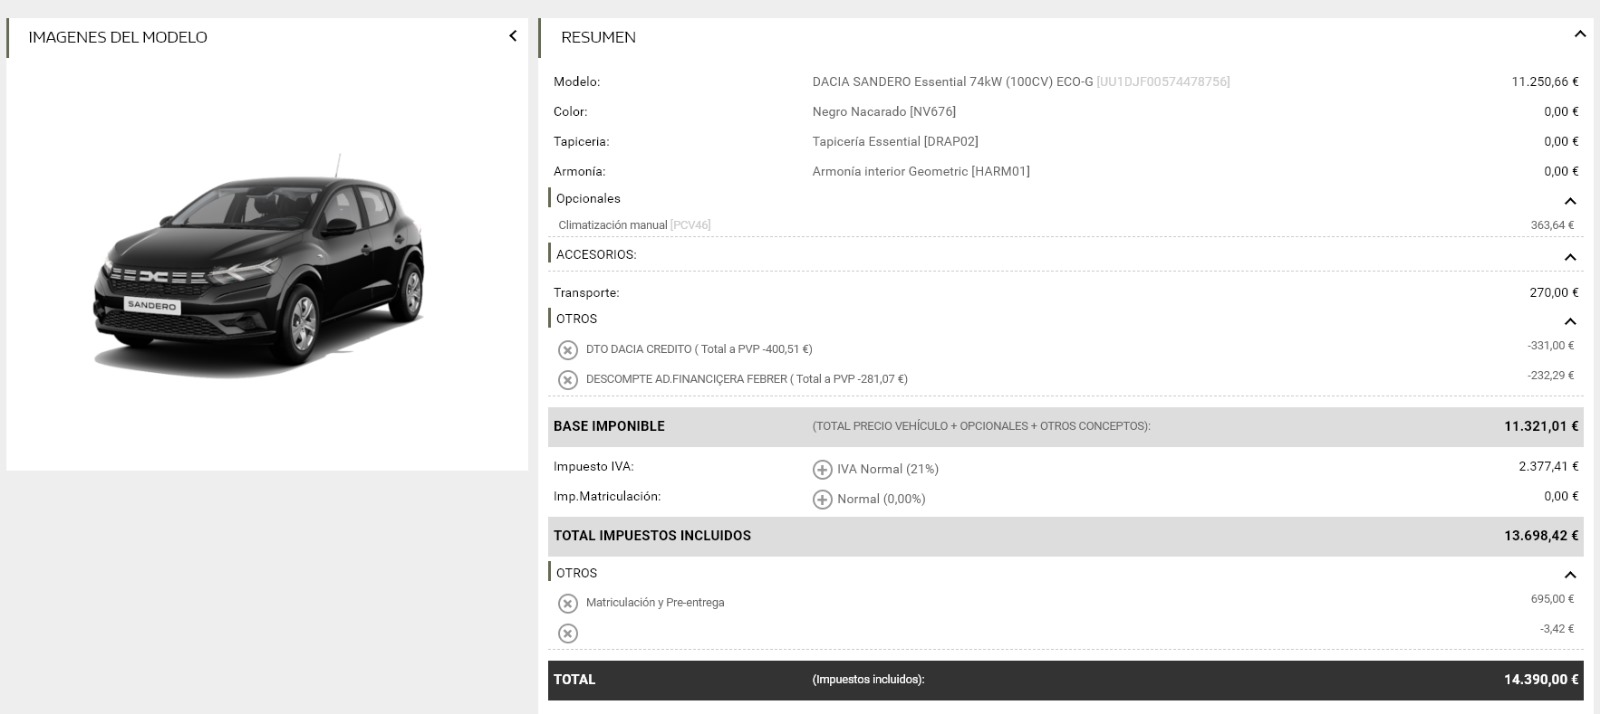Click the BASE IMPONIBLE row
This screenshot has height=714, width=1600.
tap(1065, 427)
